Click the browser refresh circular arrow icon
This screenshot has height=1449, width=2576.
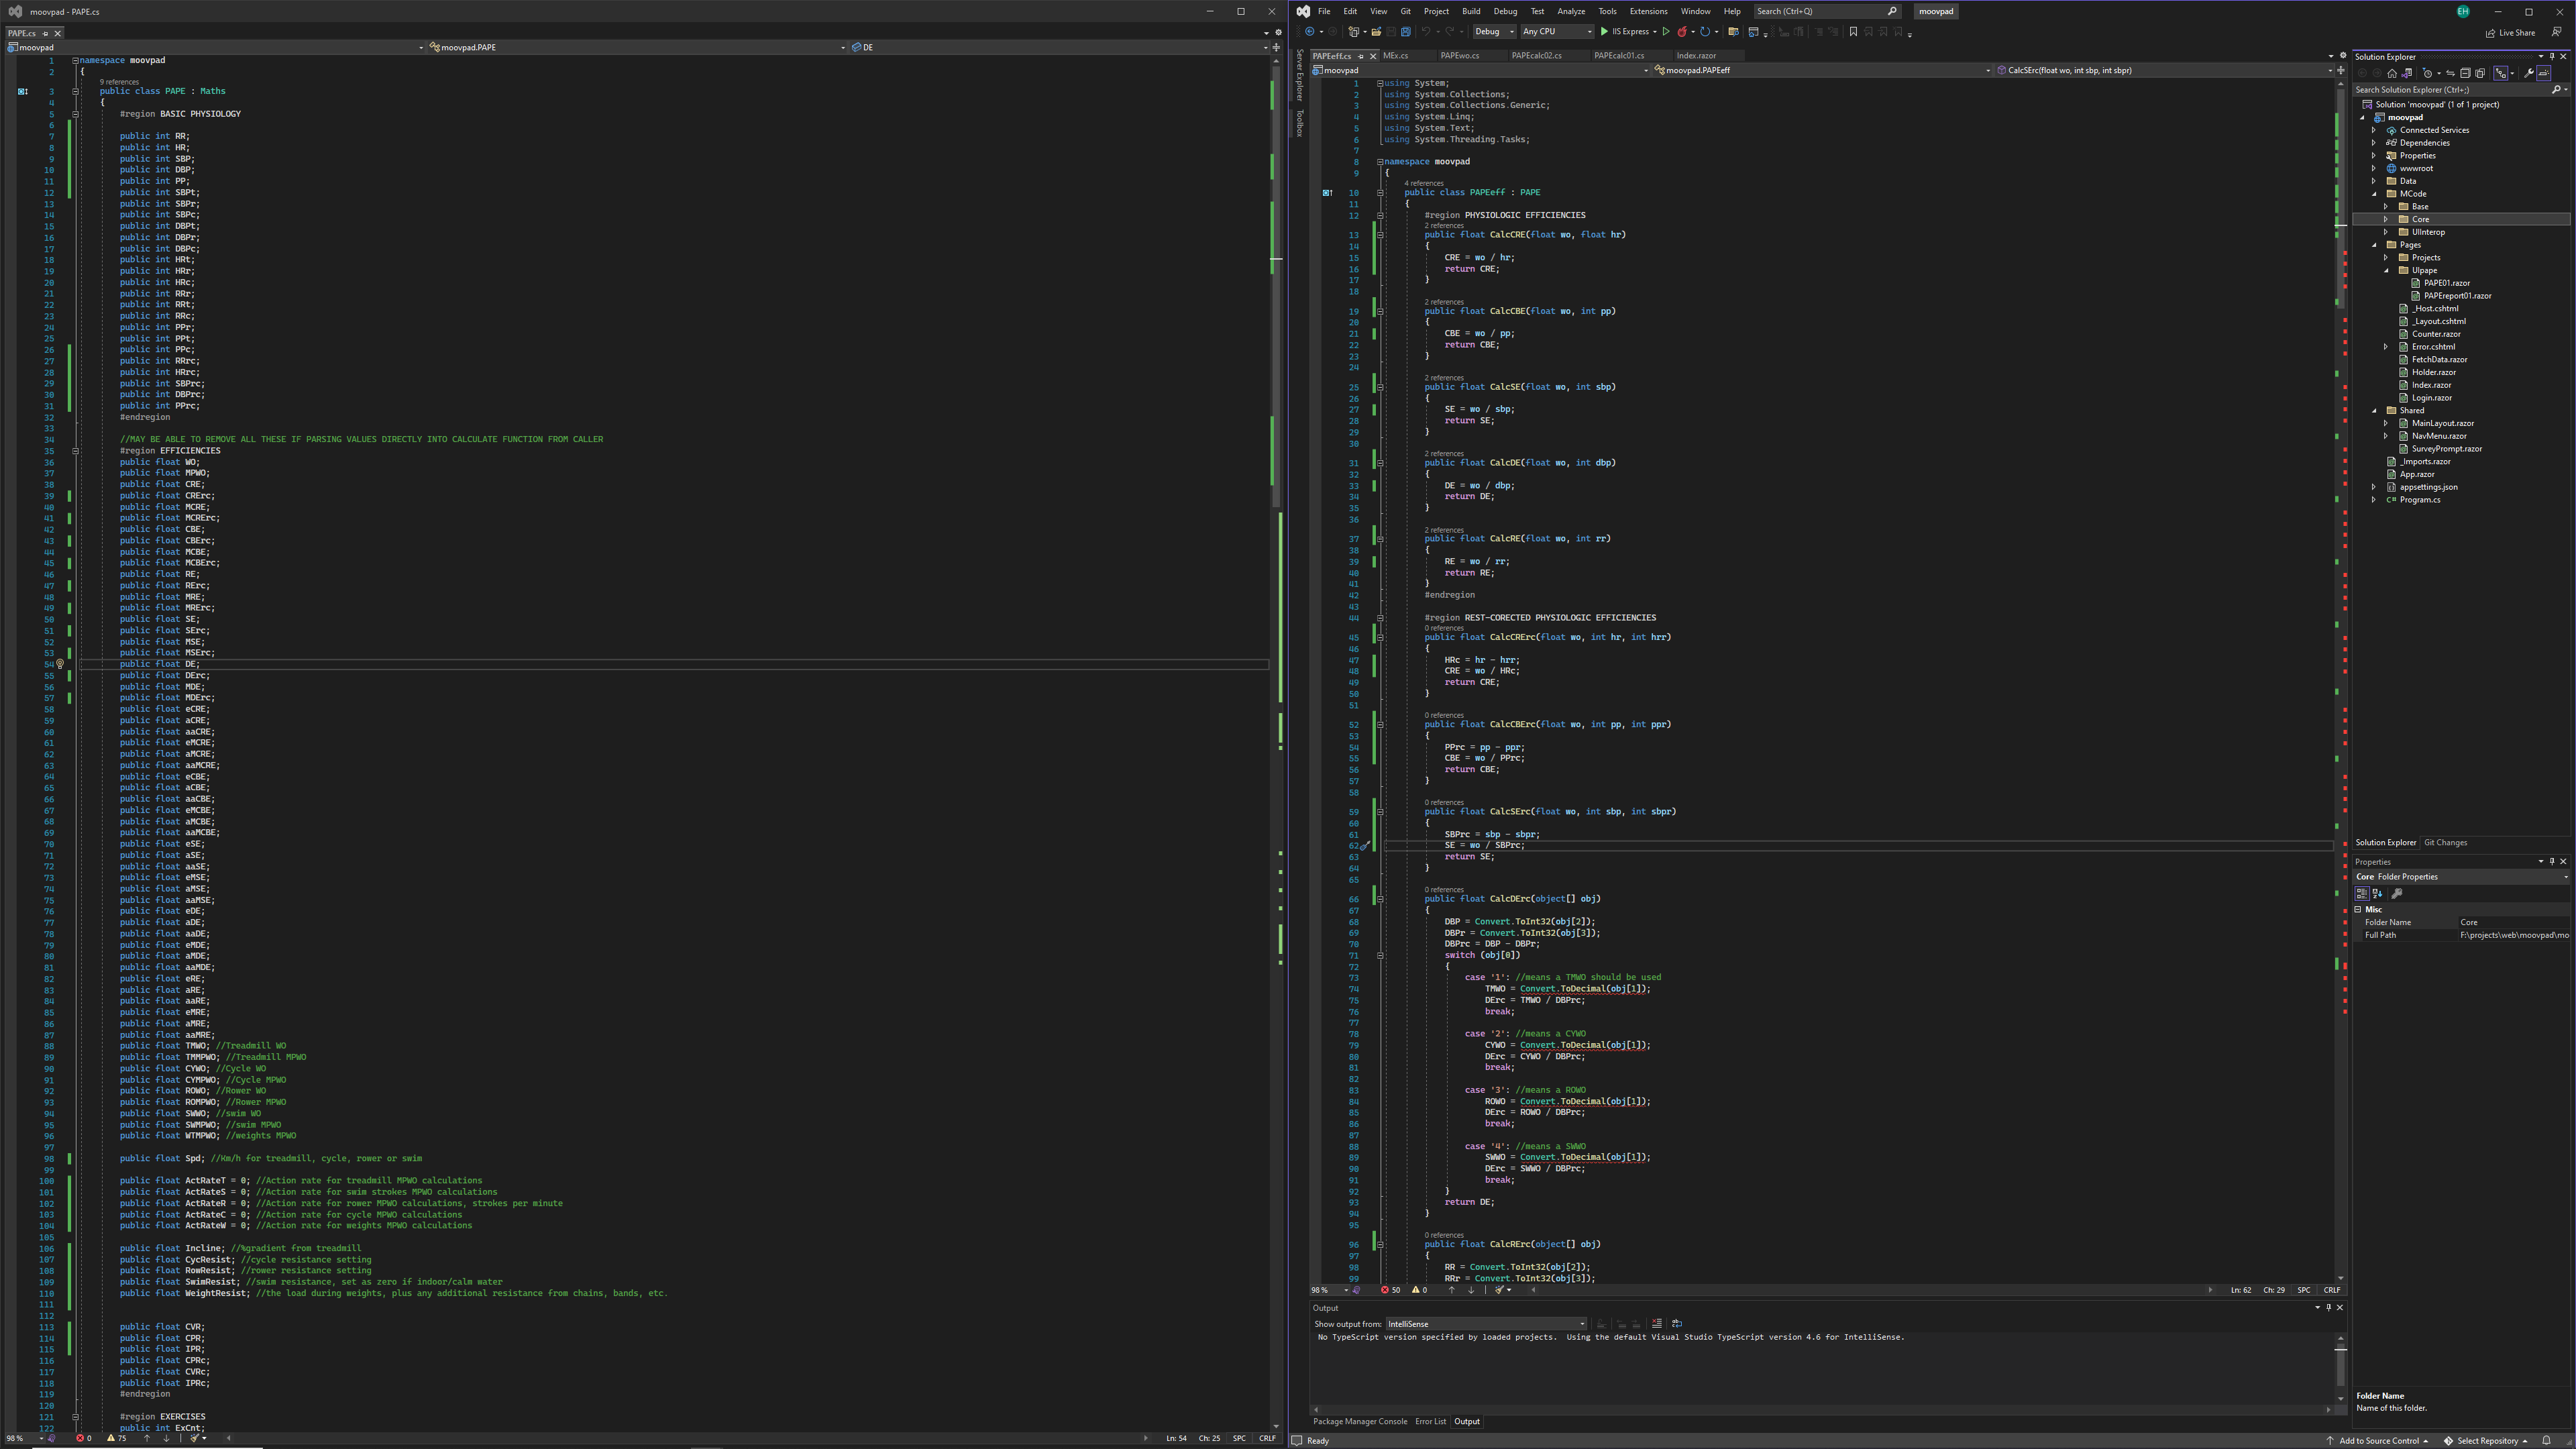[1705, 32]
